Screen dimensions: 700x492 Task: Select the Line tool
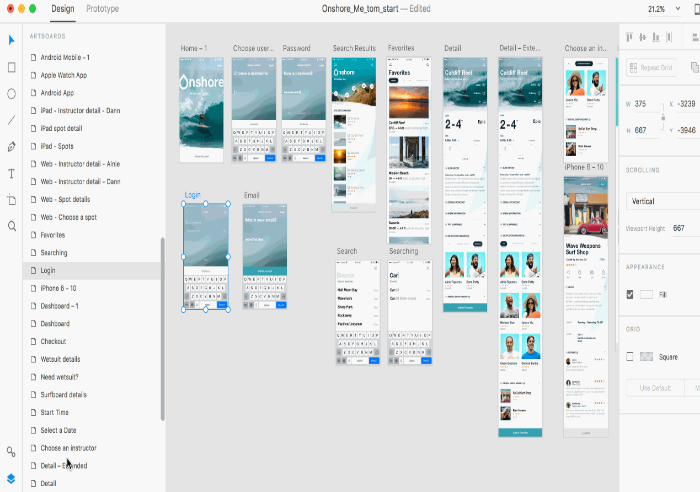coord(11,120)
